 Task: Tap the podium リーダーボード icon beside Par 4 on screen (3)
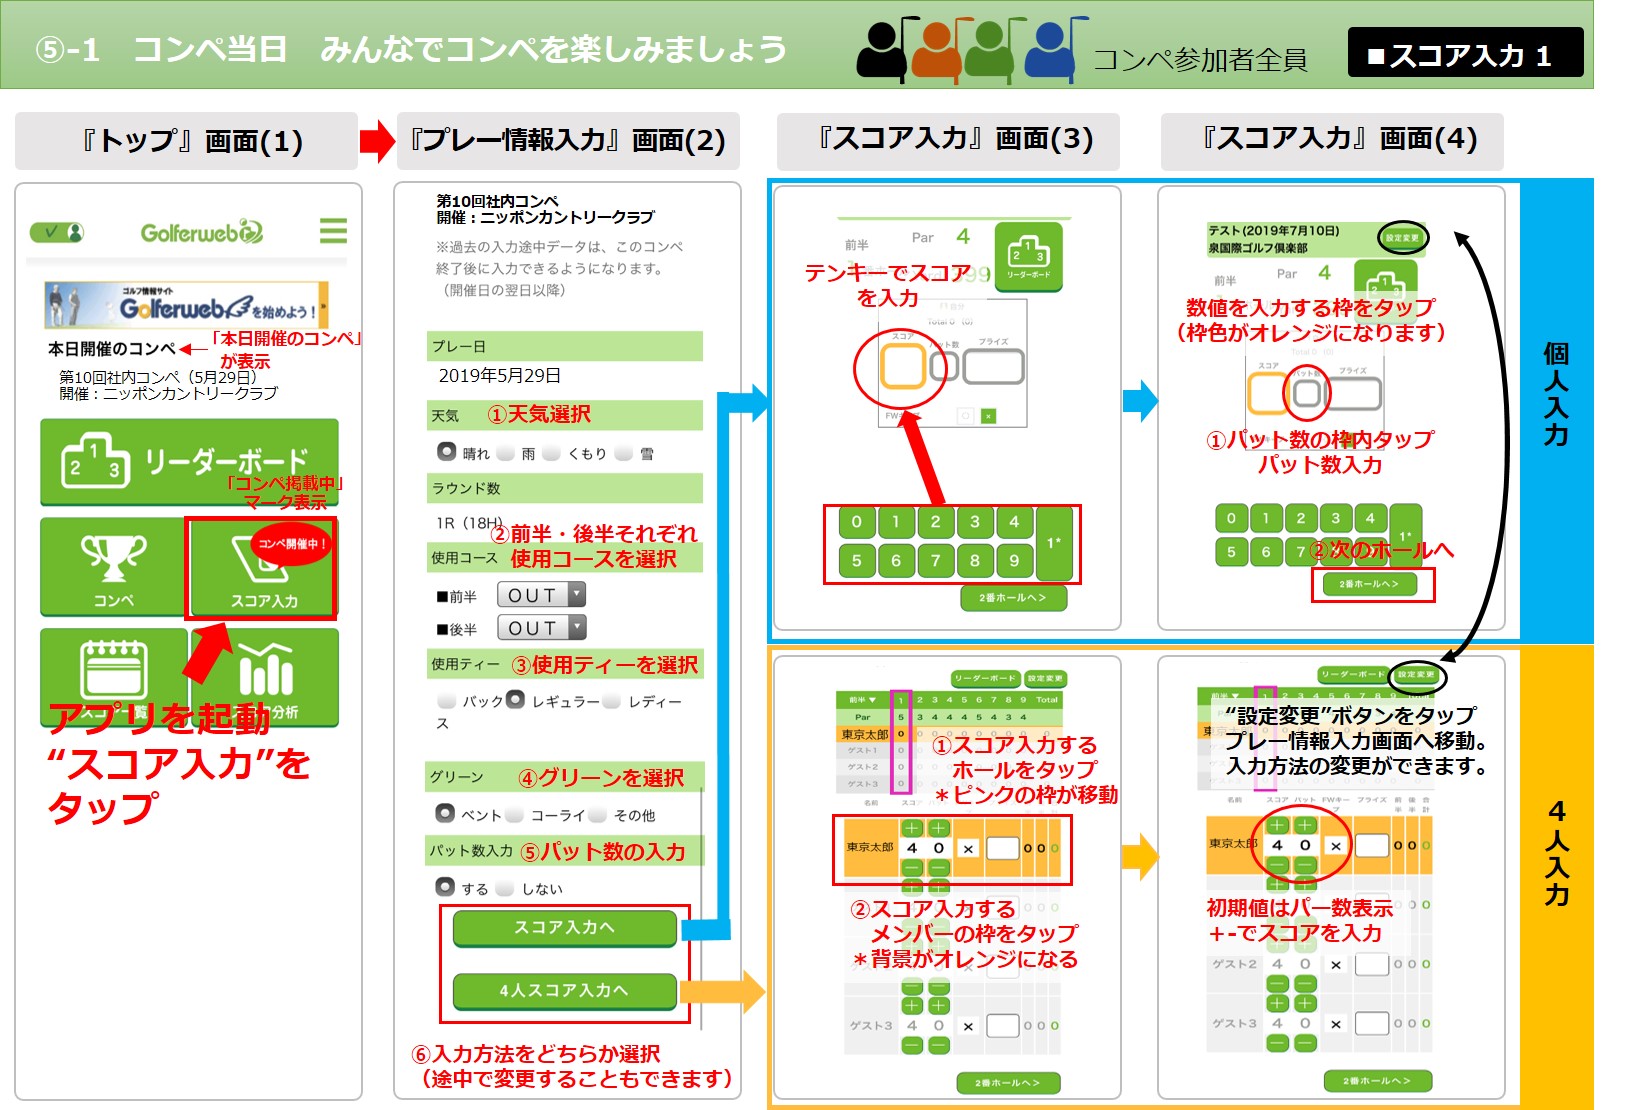tap(1028, 256)
